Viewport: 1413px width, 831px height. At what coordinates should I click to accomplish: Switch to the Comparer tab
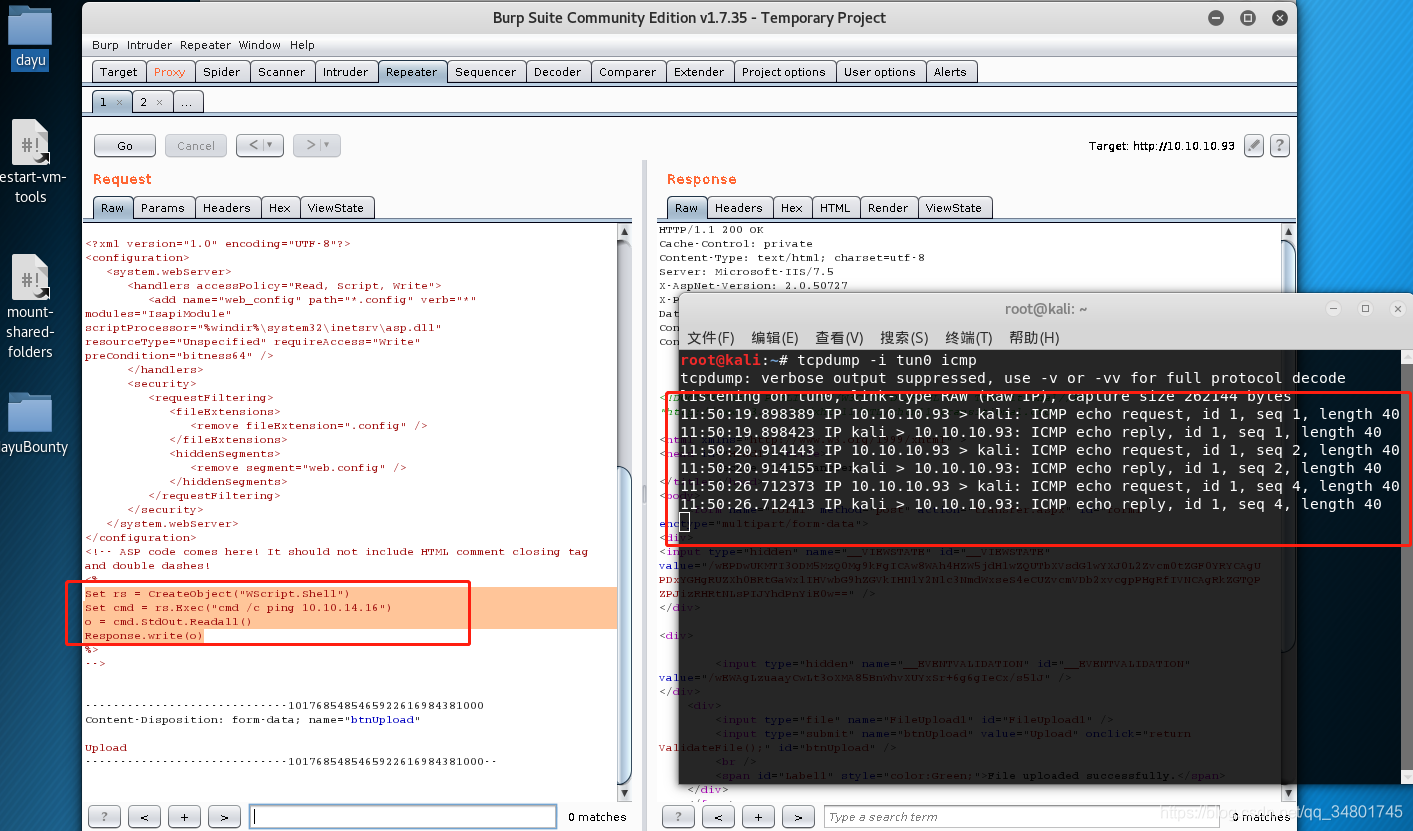628,72
